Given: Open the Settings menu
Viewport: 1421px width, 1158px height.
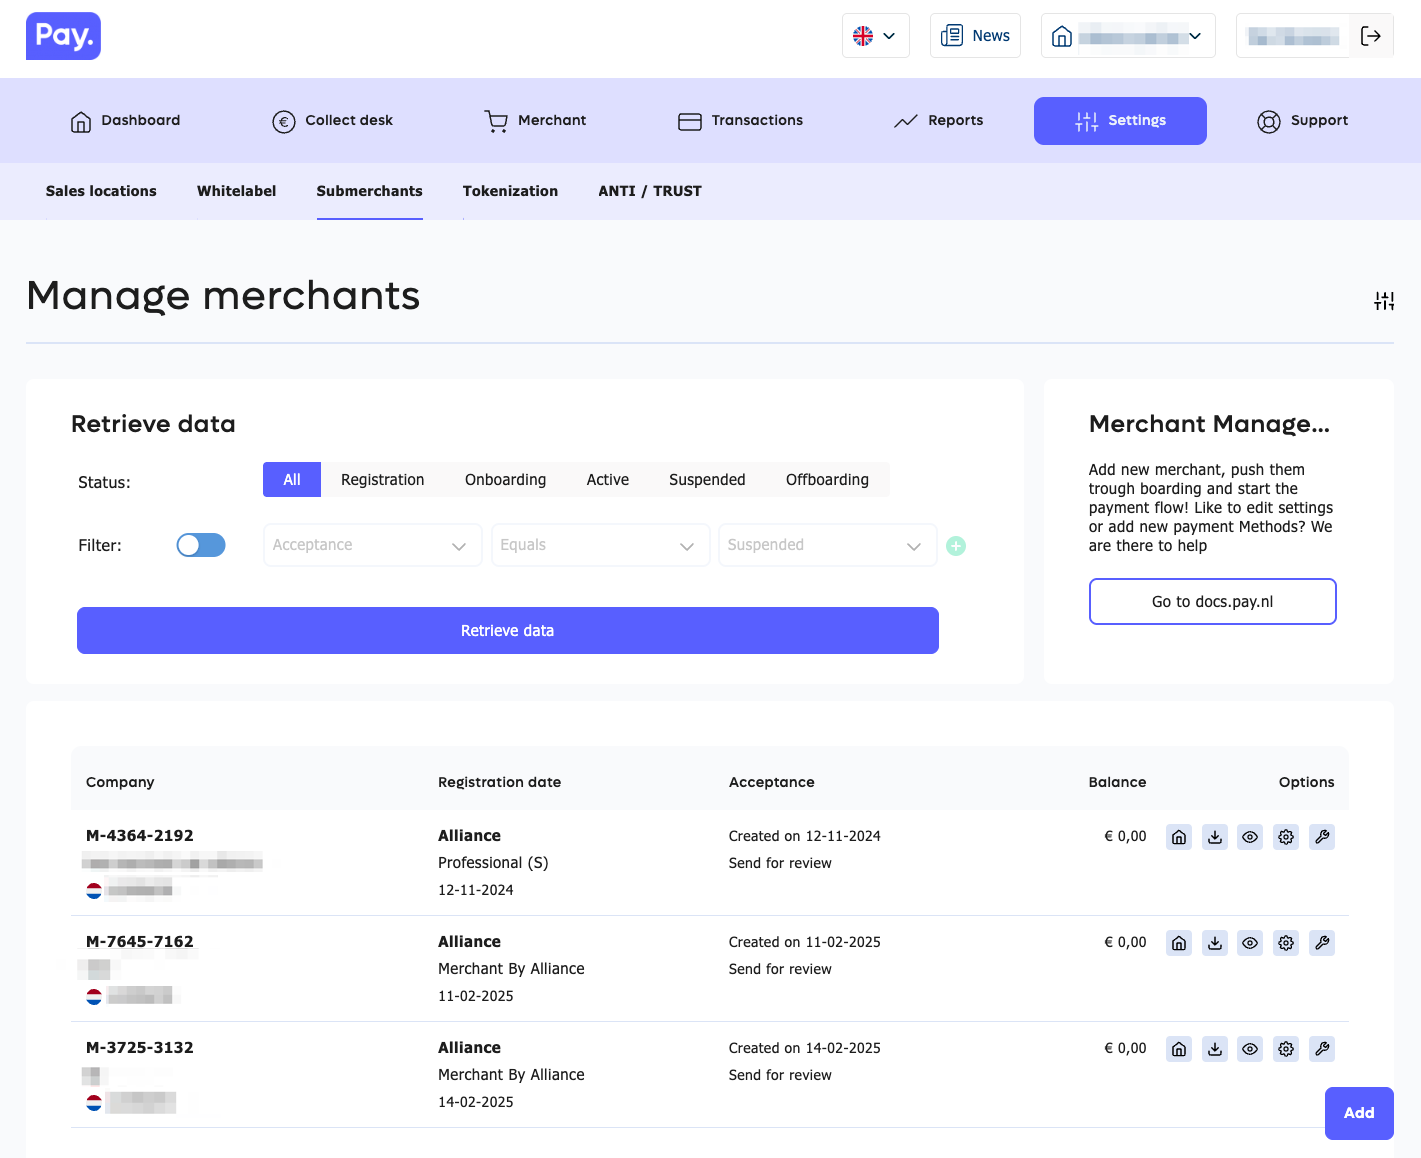Looking at the screenshot, I should [1120, 121].
